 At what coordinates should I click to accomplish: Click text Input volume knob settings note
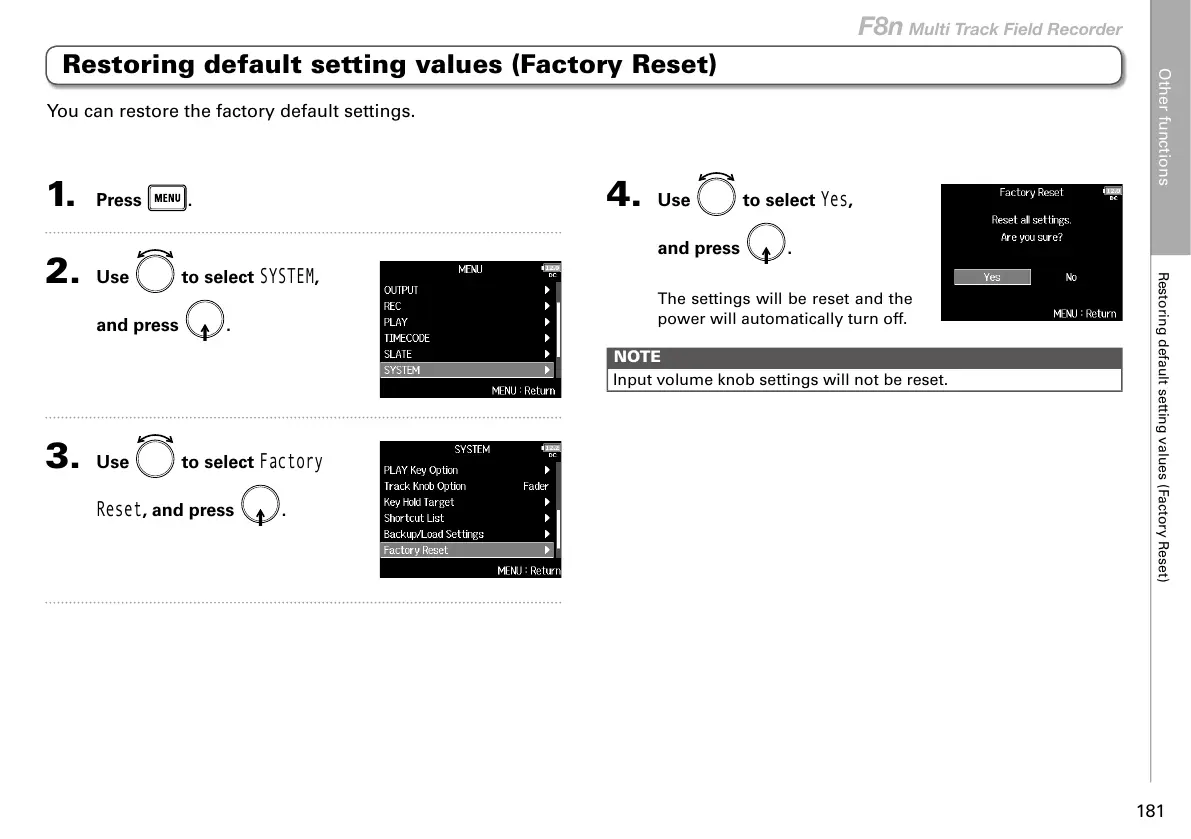pyautogui.click(x=780, y=380)
